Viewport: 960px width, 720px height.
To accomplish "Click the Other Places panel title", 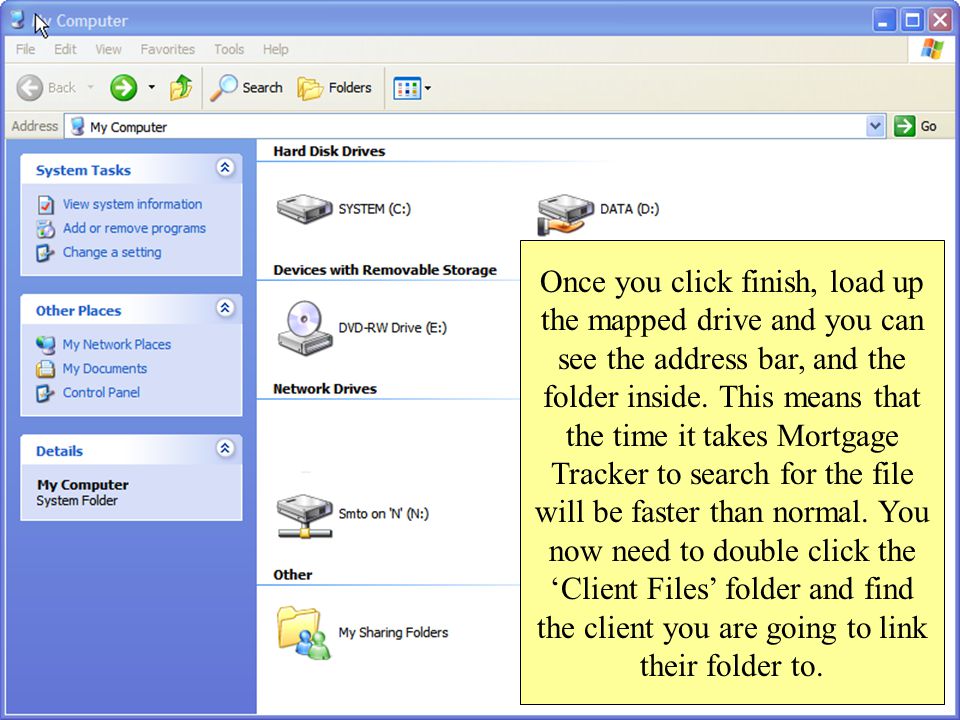I will click(78, 310).
